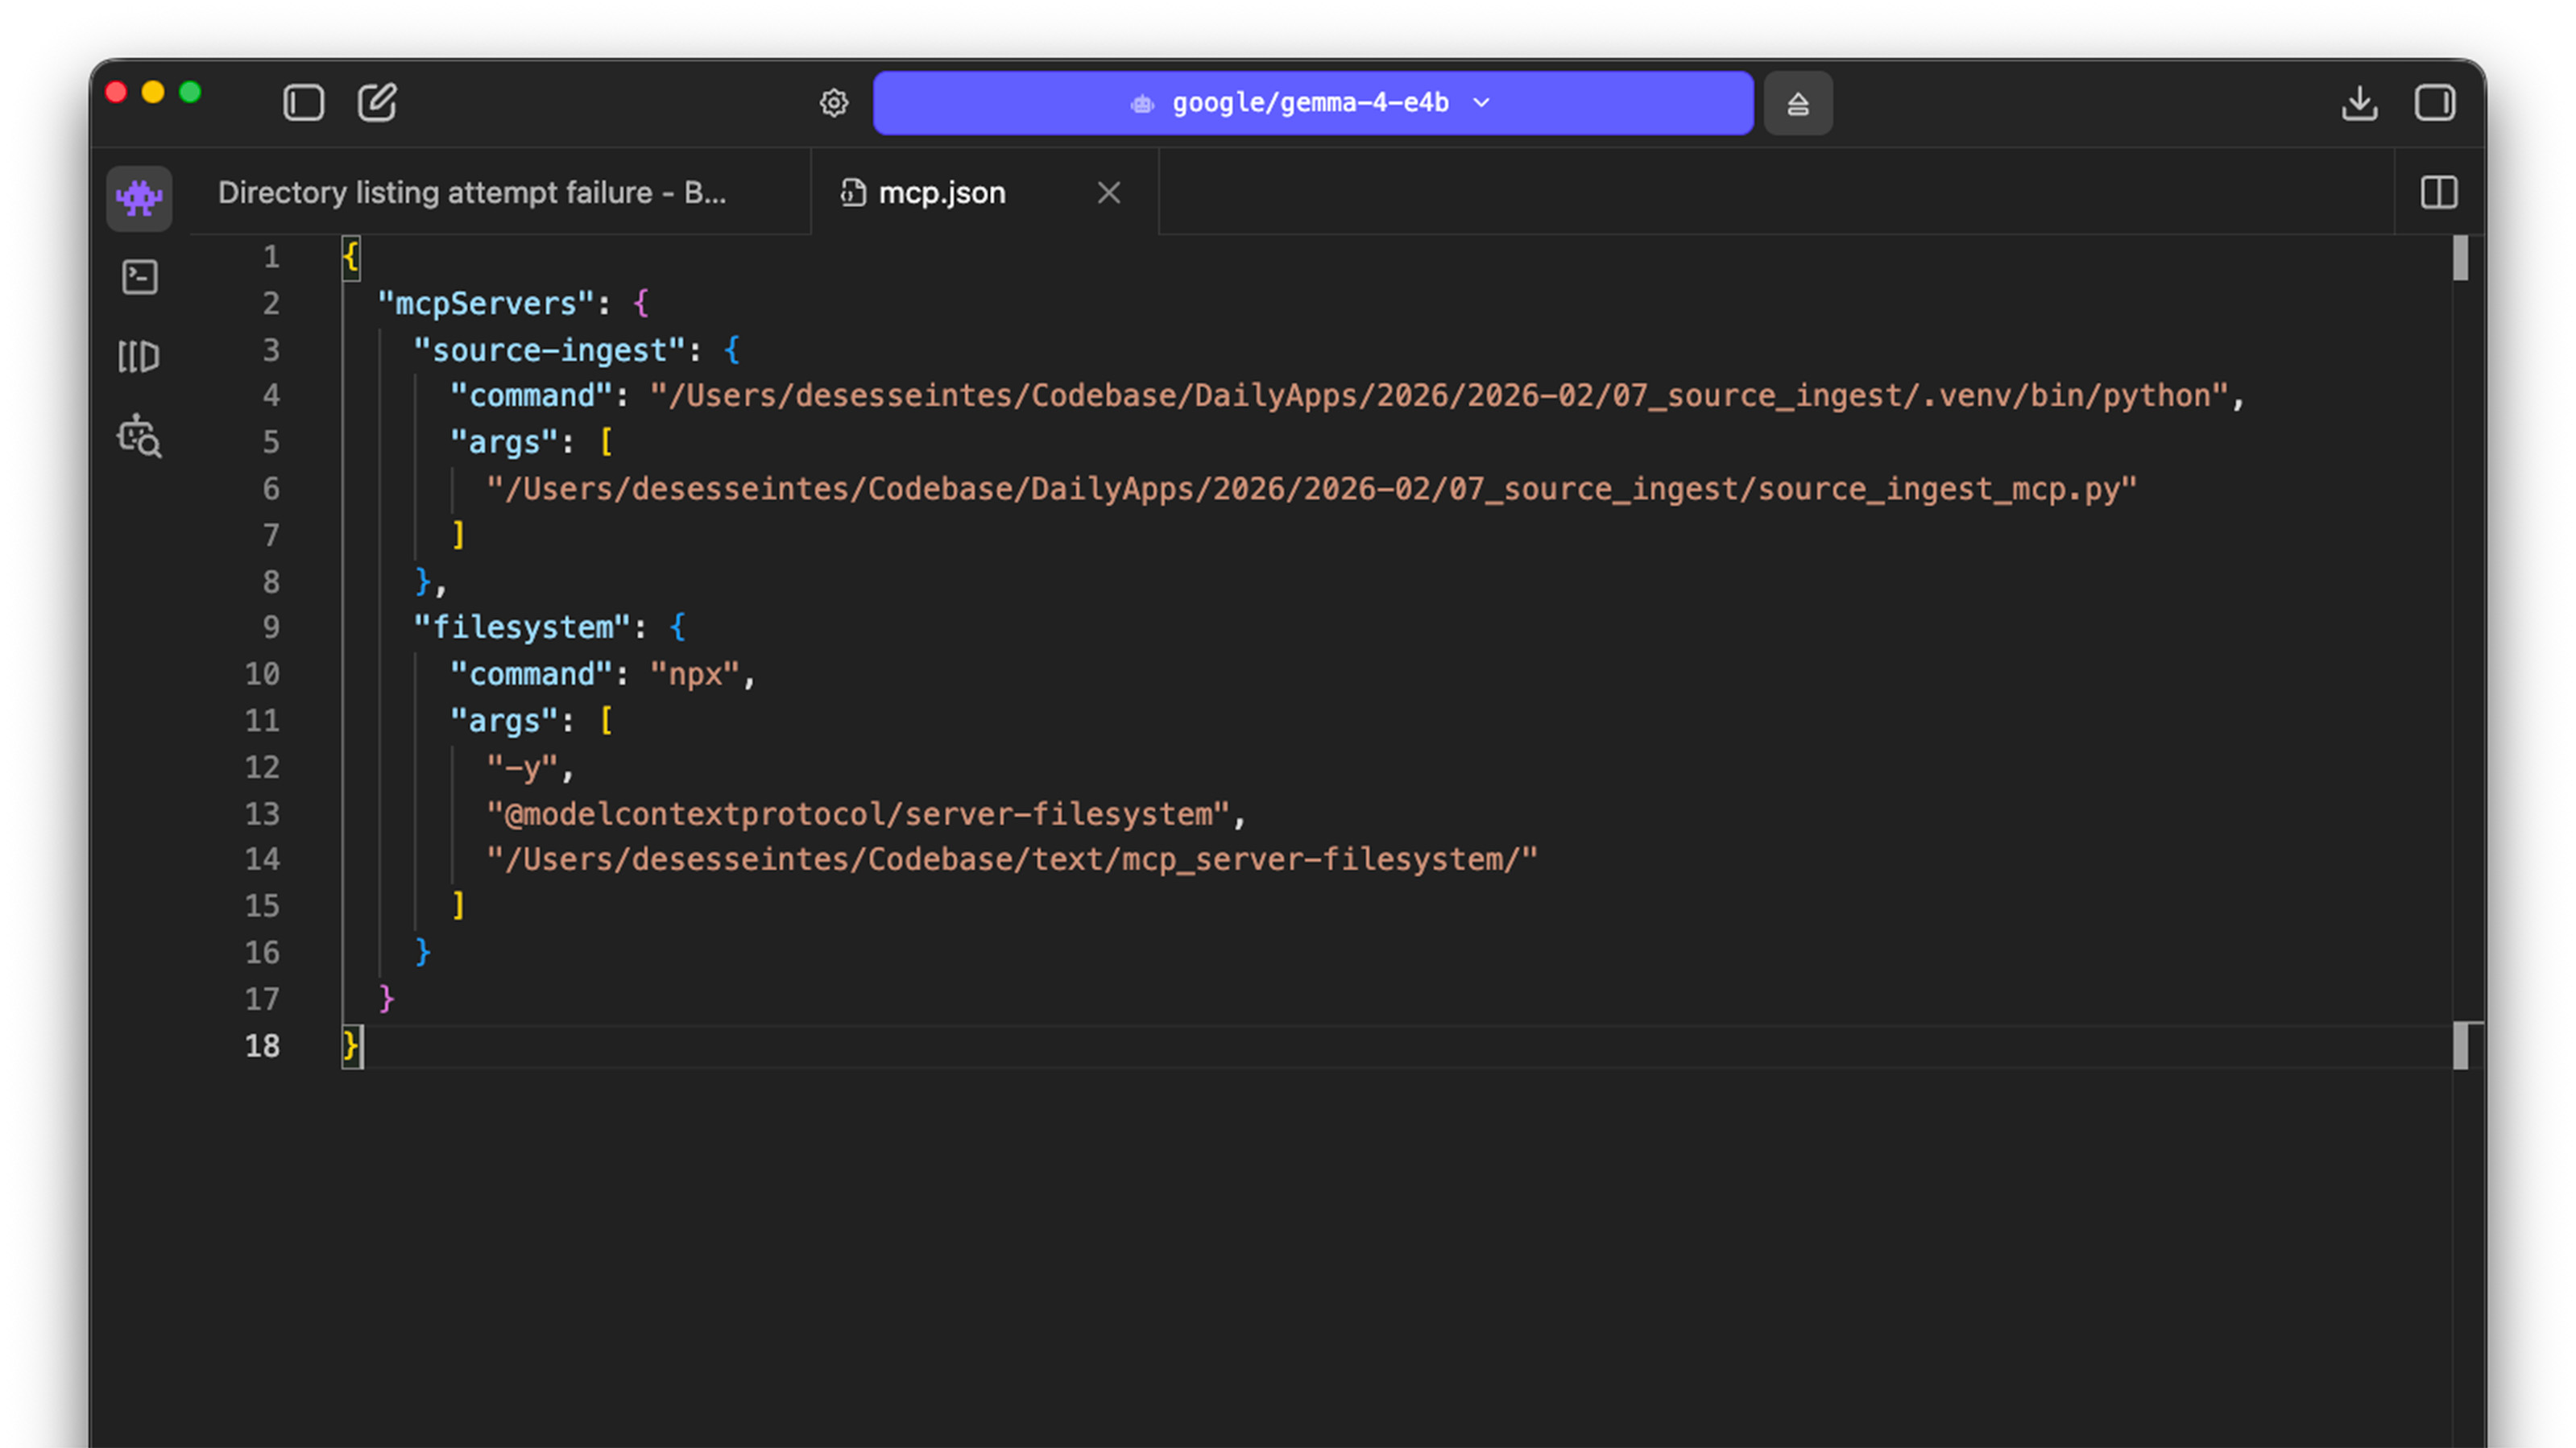This screenshot has width=2576, height=1448.
Task: Toggle the right sidebar panel
Action: point(2434,102)
